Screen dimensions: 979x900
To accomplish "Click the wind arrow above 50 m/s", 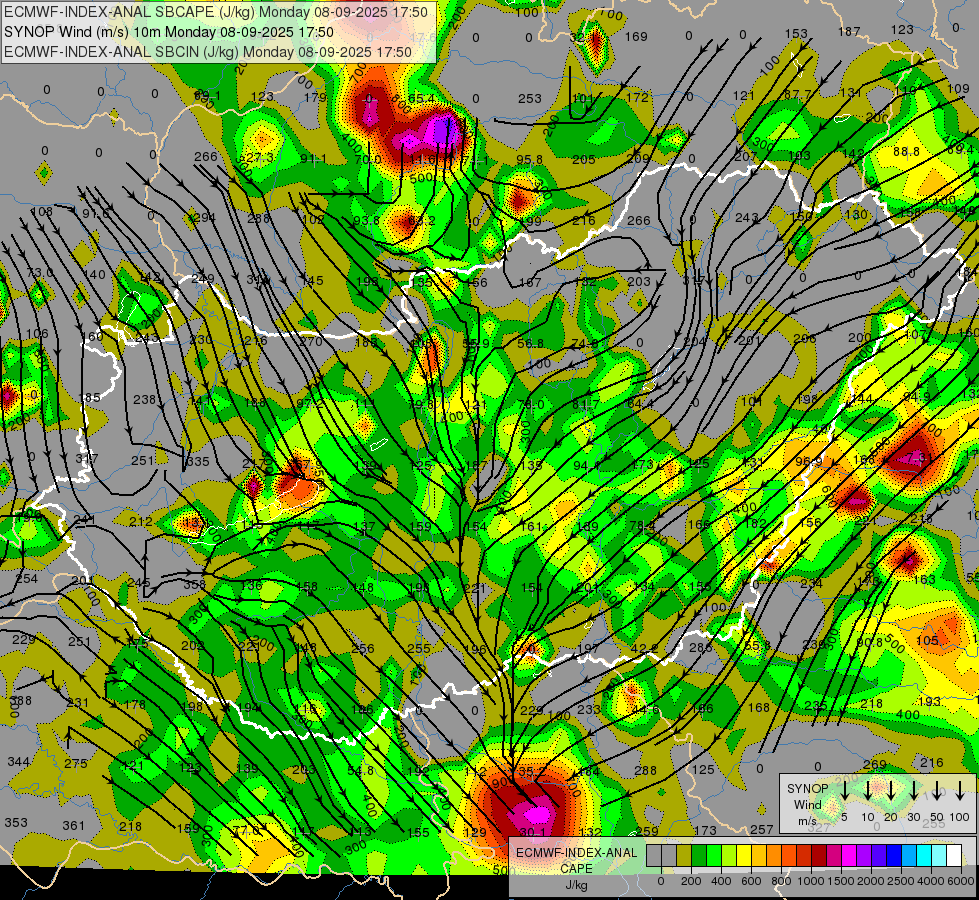I will [937, 790].
